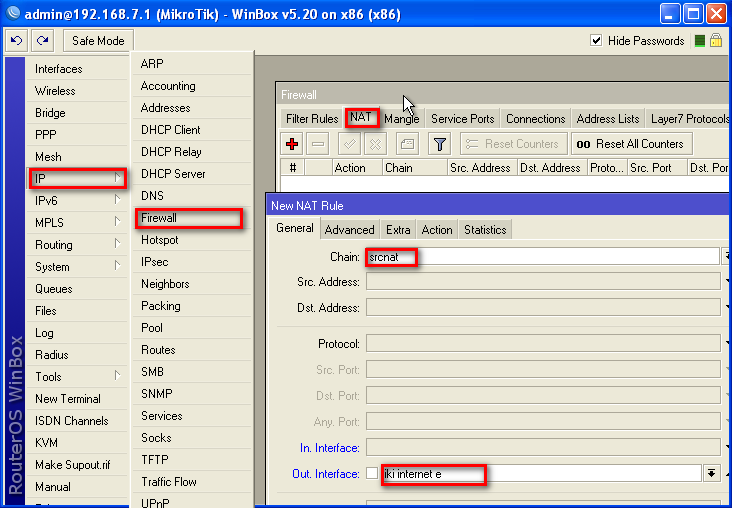Open Log in the main menu
Screen dimensions: 732x508
(x=77, y=332)
